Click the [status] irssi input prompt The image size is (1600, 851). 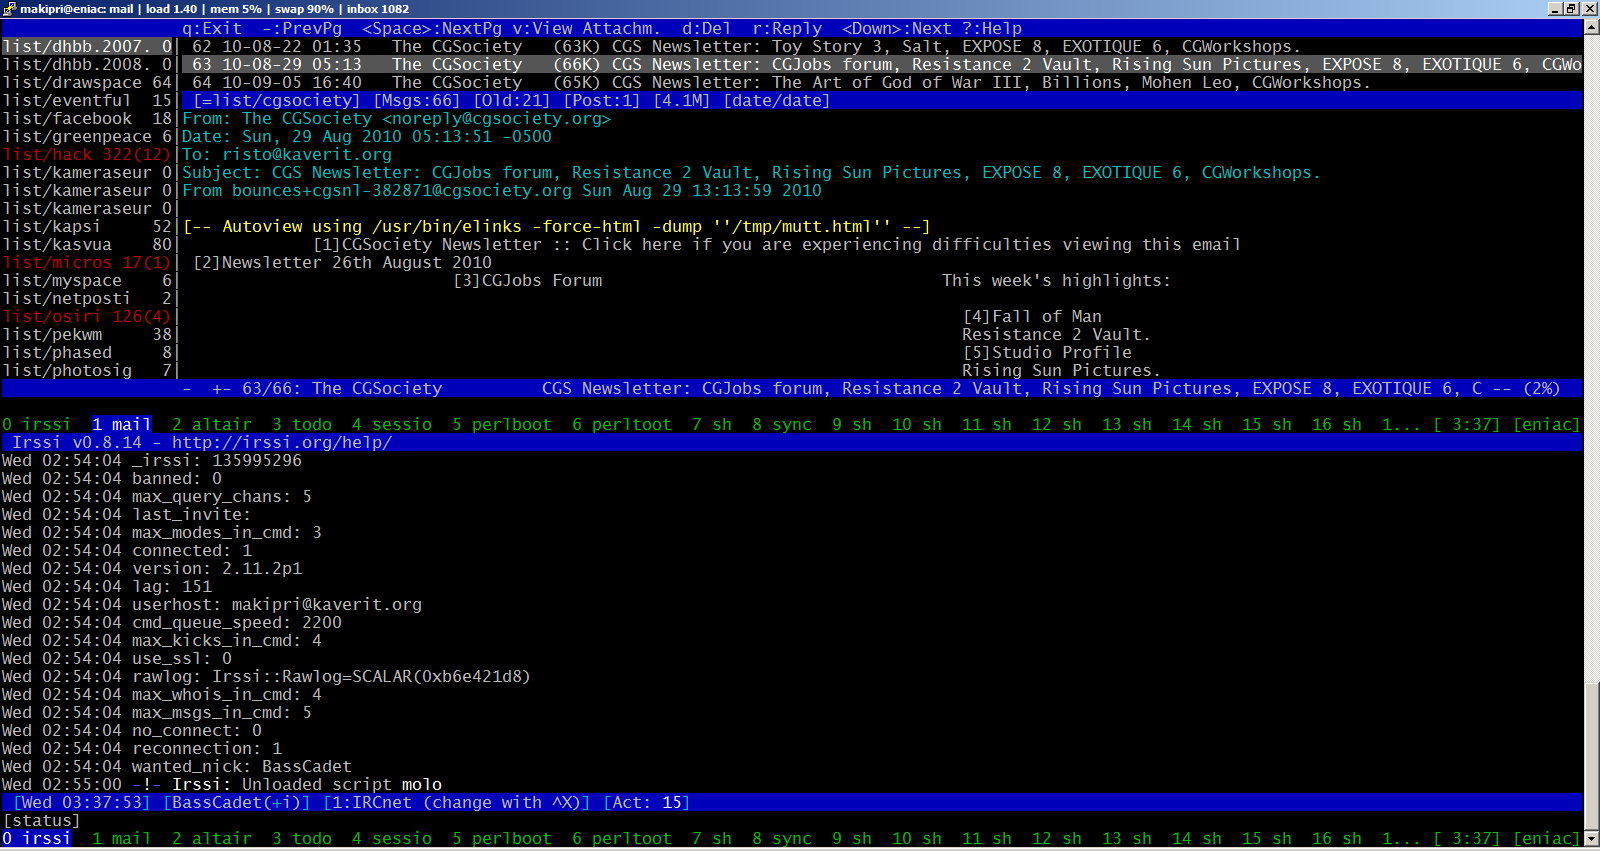(x=42, y=820)
